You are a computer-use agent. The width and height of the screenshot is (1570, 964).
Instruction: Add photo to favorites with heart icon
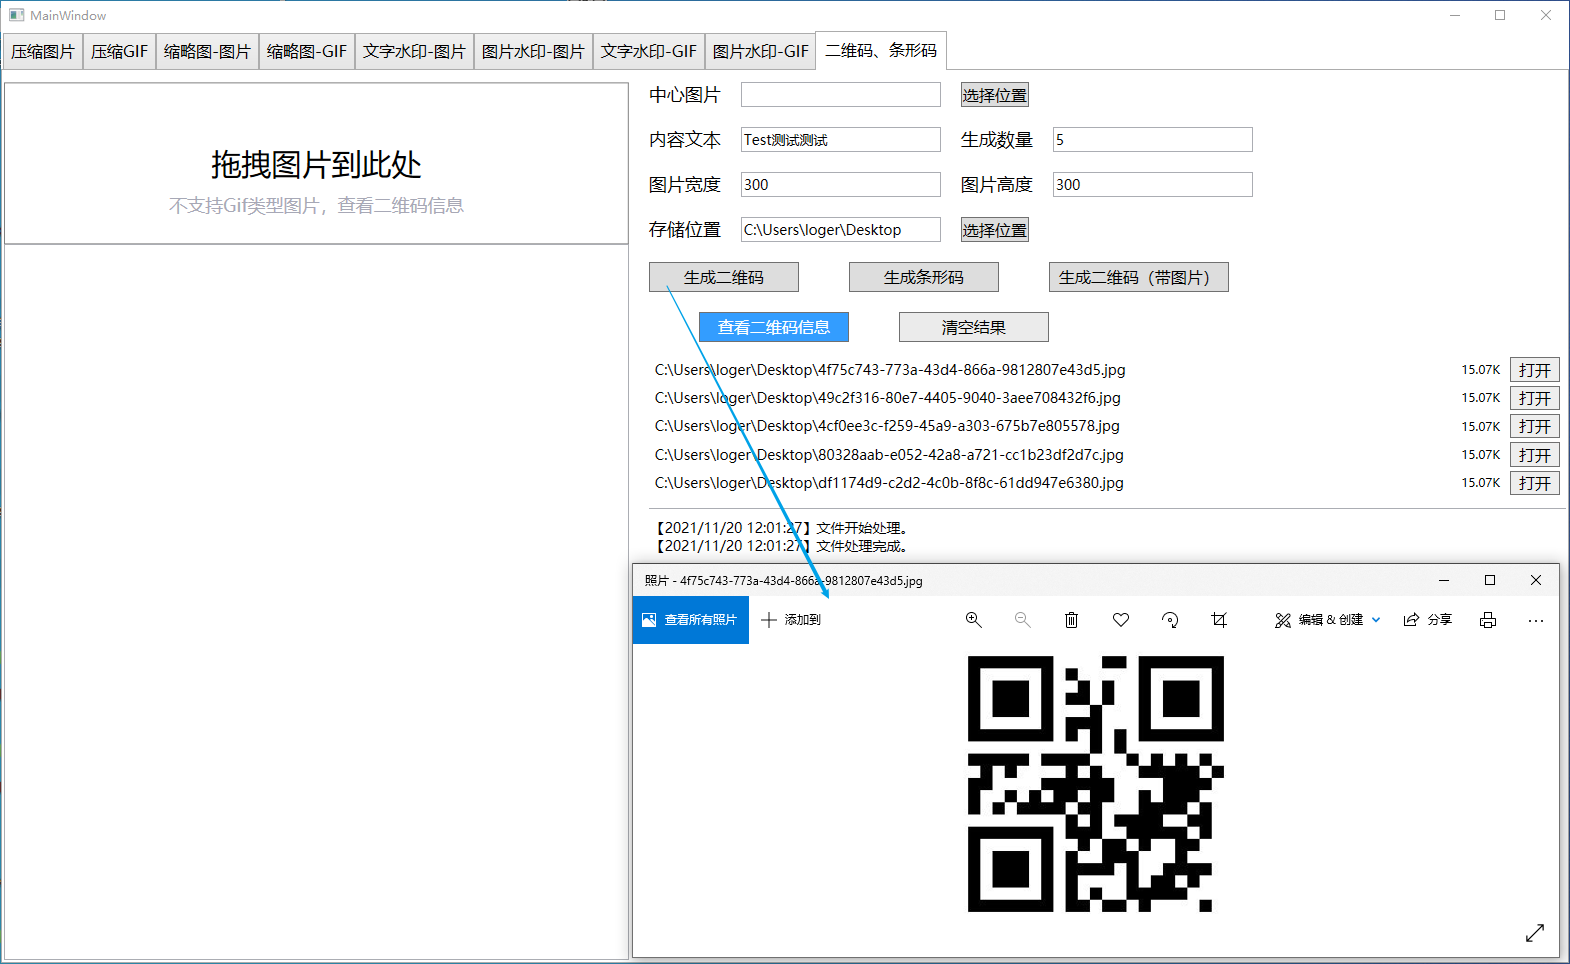pos(1121,620)
